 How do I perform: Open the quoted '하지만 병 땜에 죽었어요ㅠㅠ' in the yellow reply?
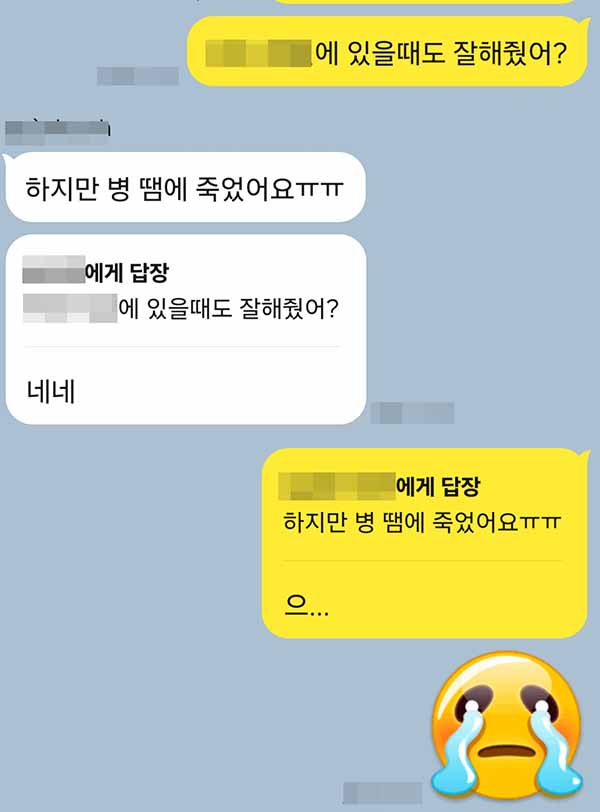tap(421, 522)
